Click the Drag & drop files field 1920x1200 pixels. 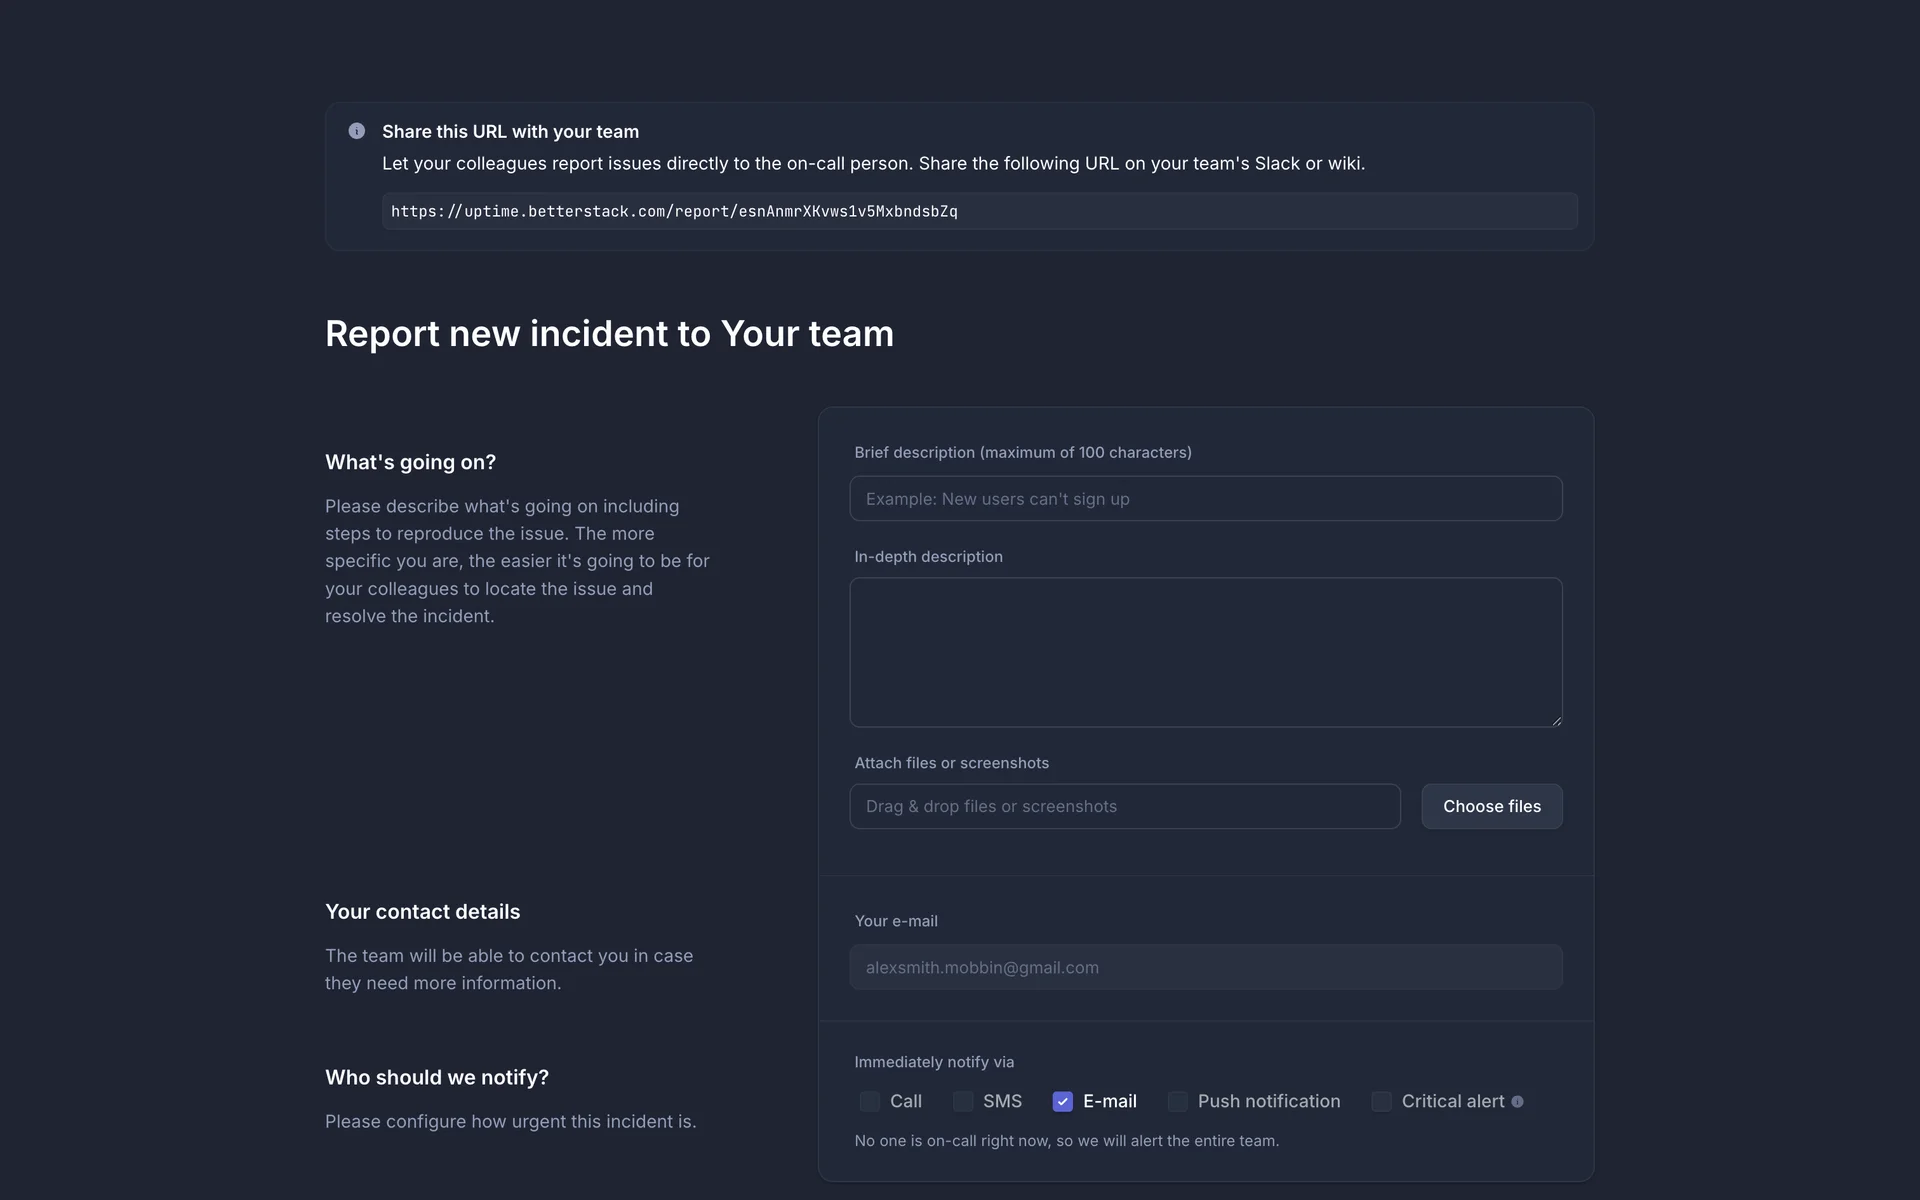tap(1124, 806)
